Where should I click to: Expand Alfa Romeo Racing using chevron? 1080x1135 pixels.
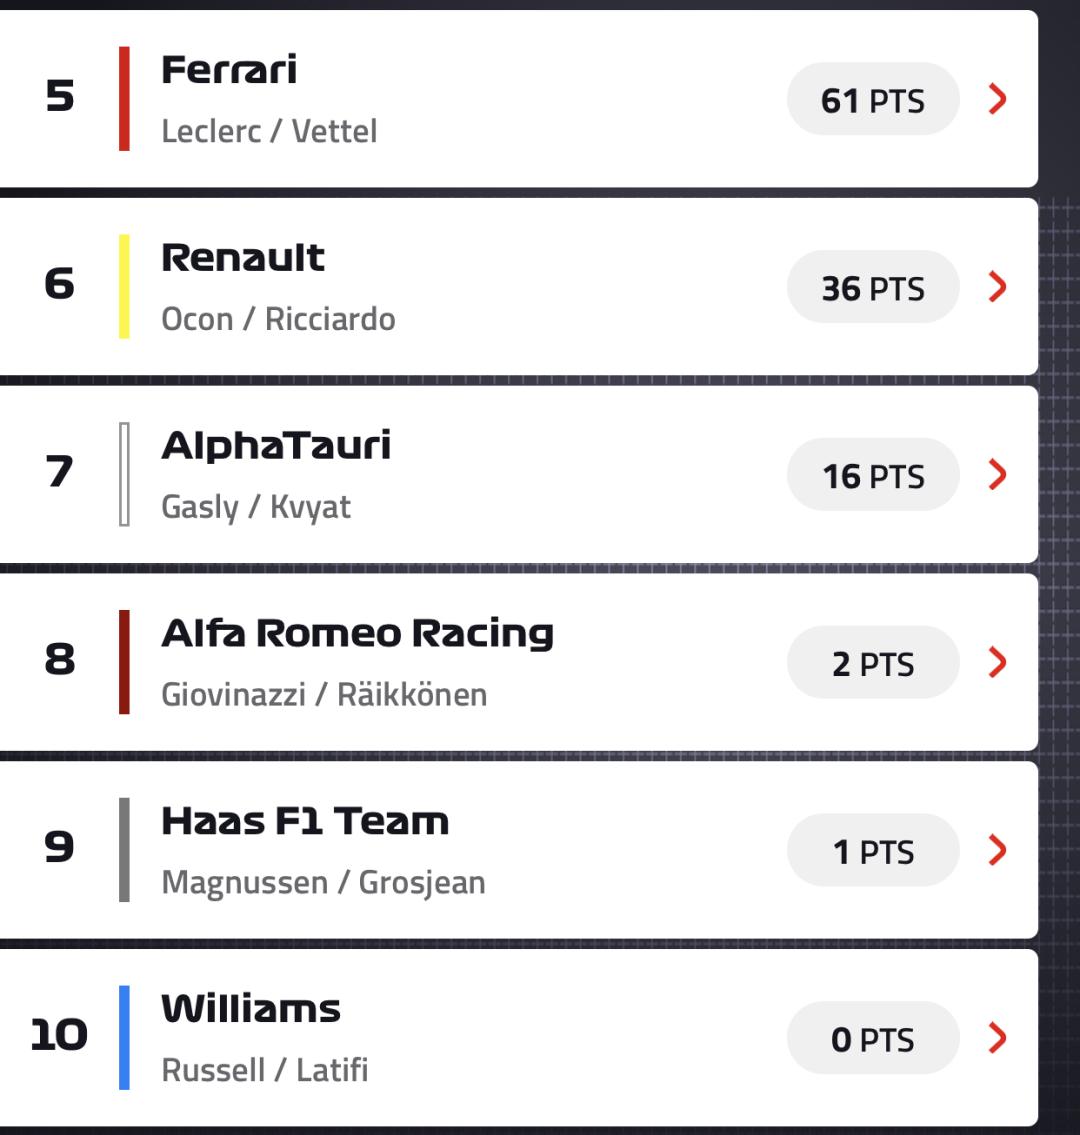(x=997, y=662)
